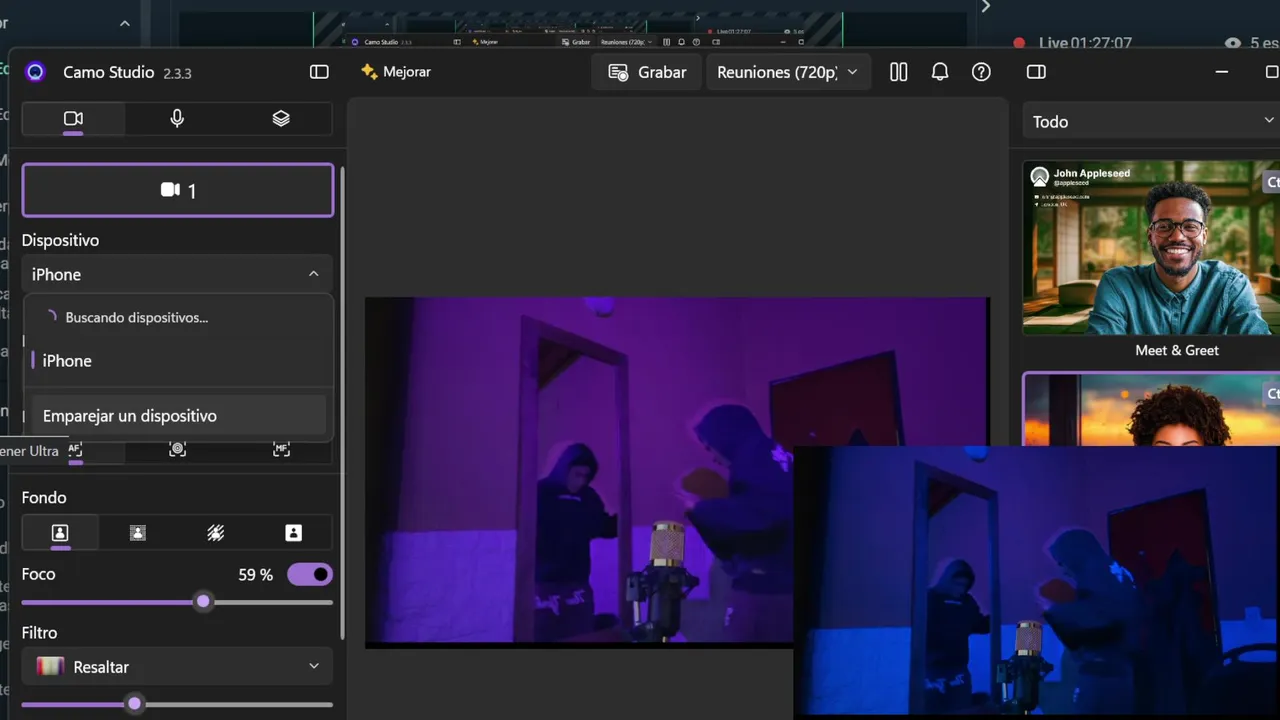Image resolution: width=1280 pixels, height=720 pixels.
Task: Select the Meet & Greet template thumbnail
Action: (x=1151, y=248)
